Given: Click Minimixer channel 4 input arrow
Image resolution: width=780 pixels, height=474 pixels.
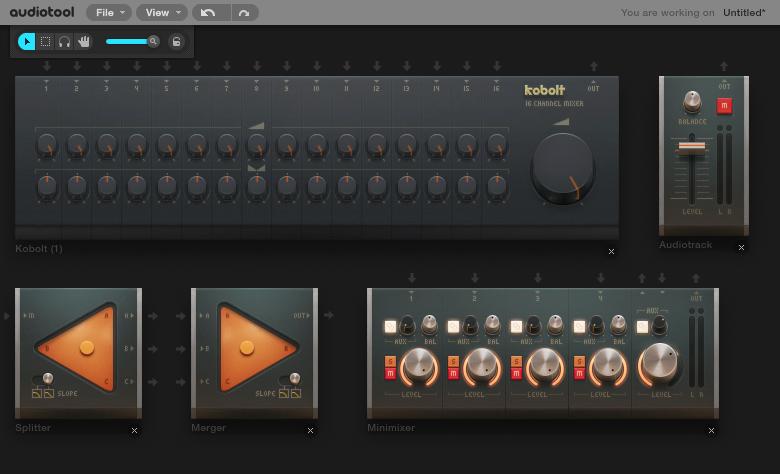Looking at the screenshot, I should pyautogui.click(x=601, y=278).
